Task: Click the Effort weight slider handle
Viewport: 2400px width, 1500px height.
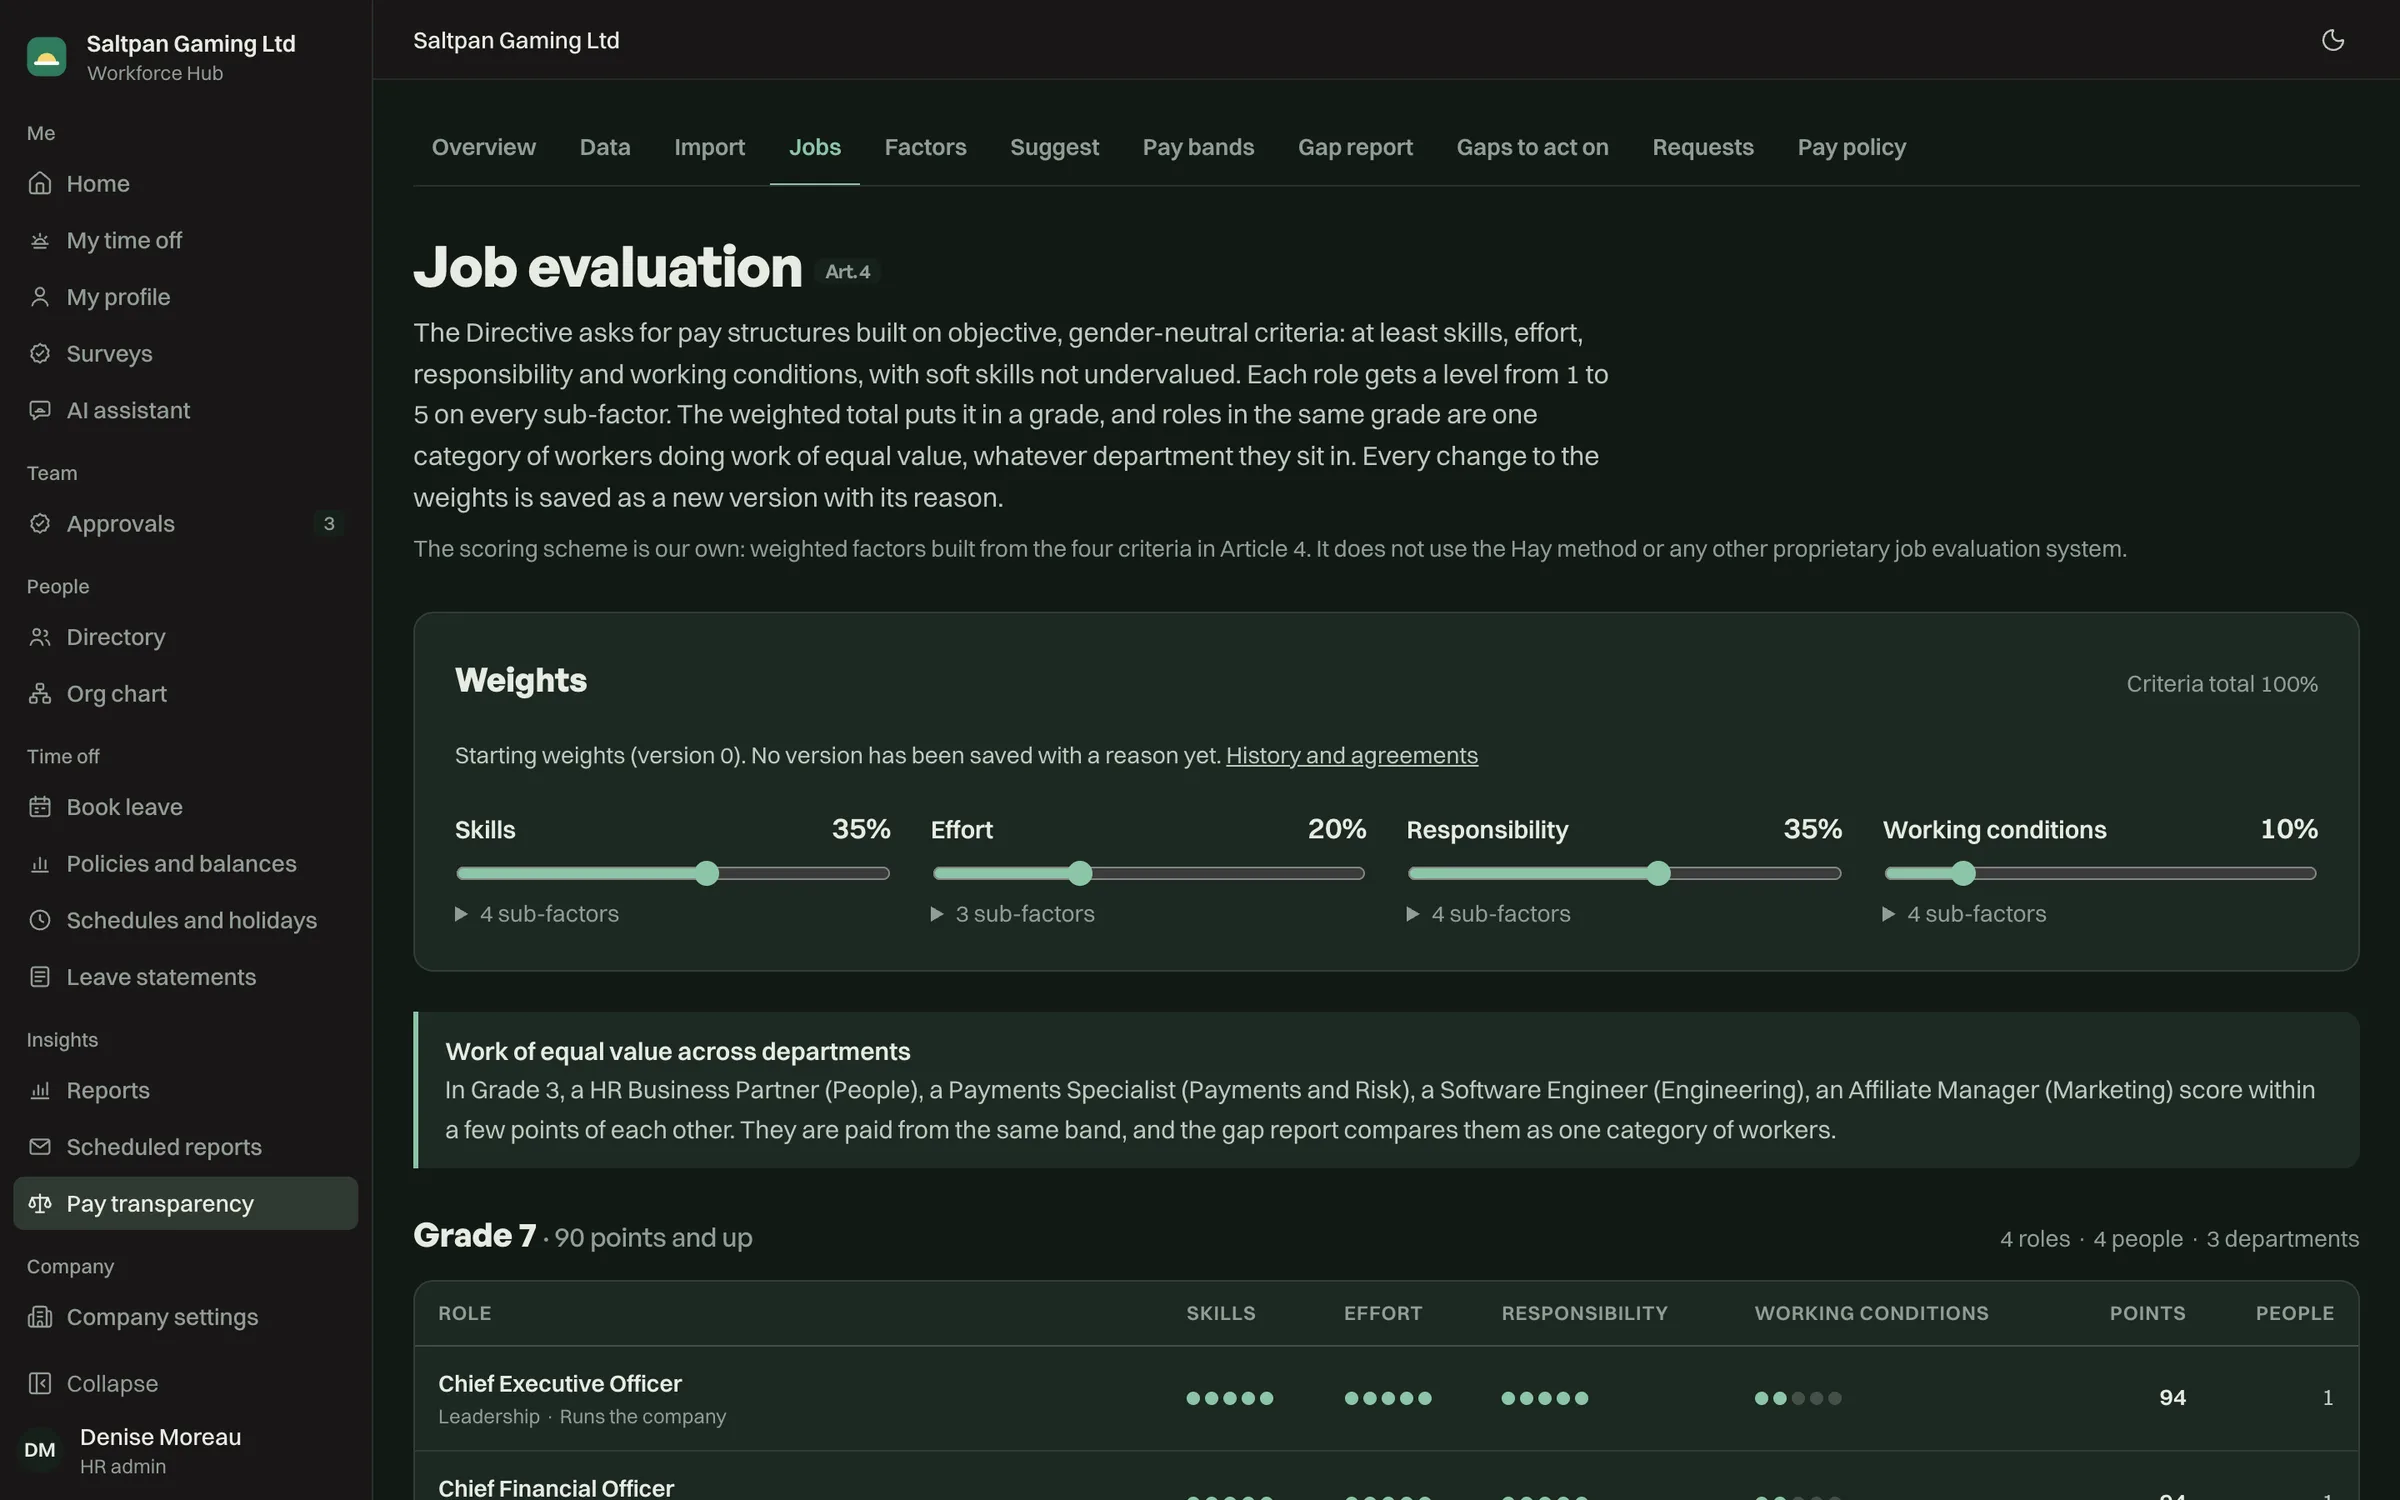Action: pos(1080,873)
